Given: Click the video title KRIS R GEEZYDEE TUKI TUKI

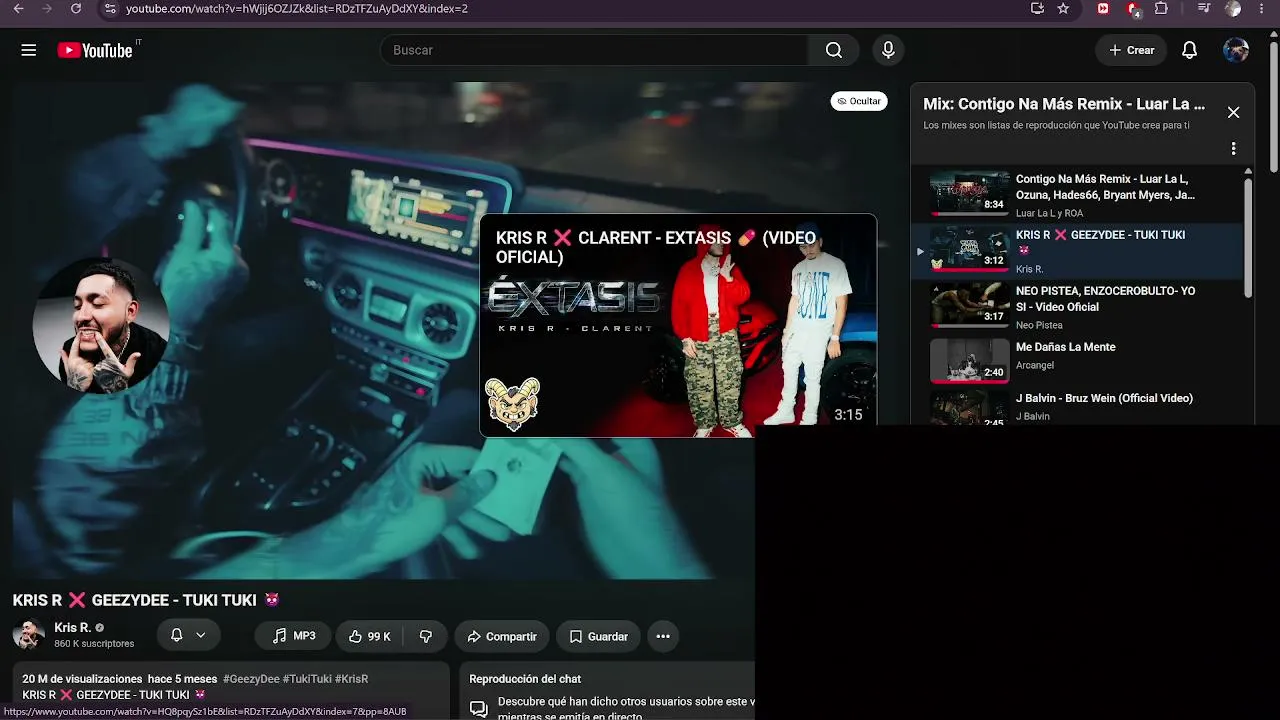Looking at the screenshot, I should pos(146,600).
